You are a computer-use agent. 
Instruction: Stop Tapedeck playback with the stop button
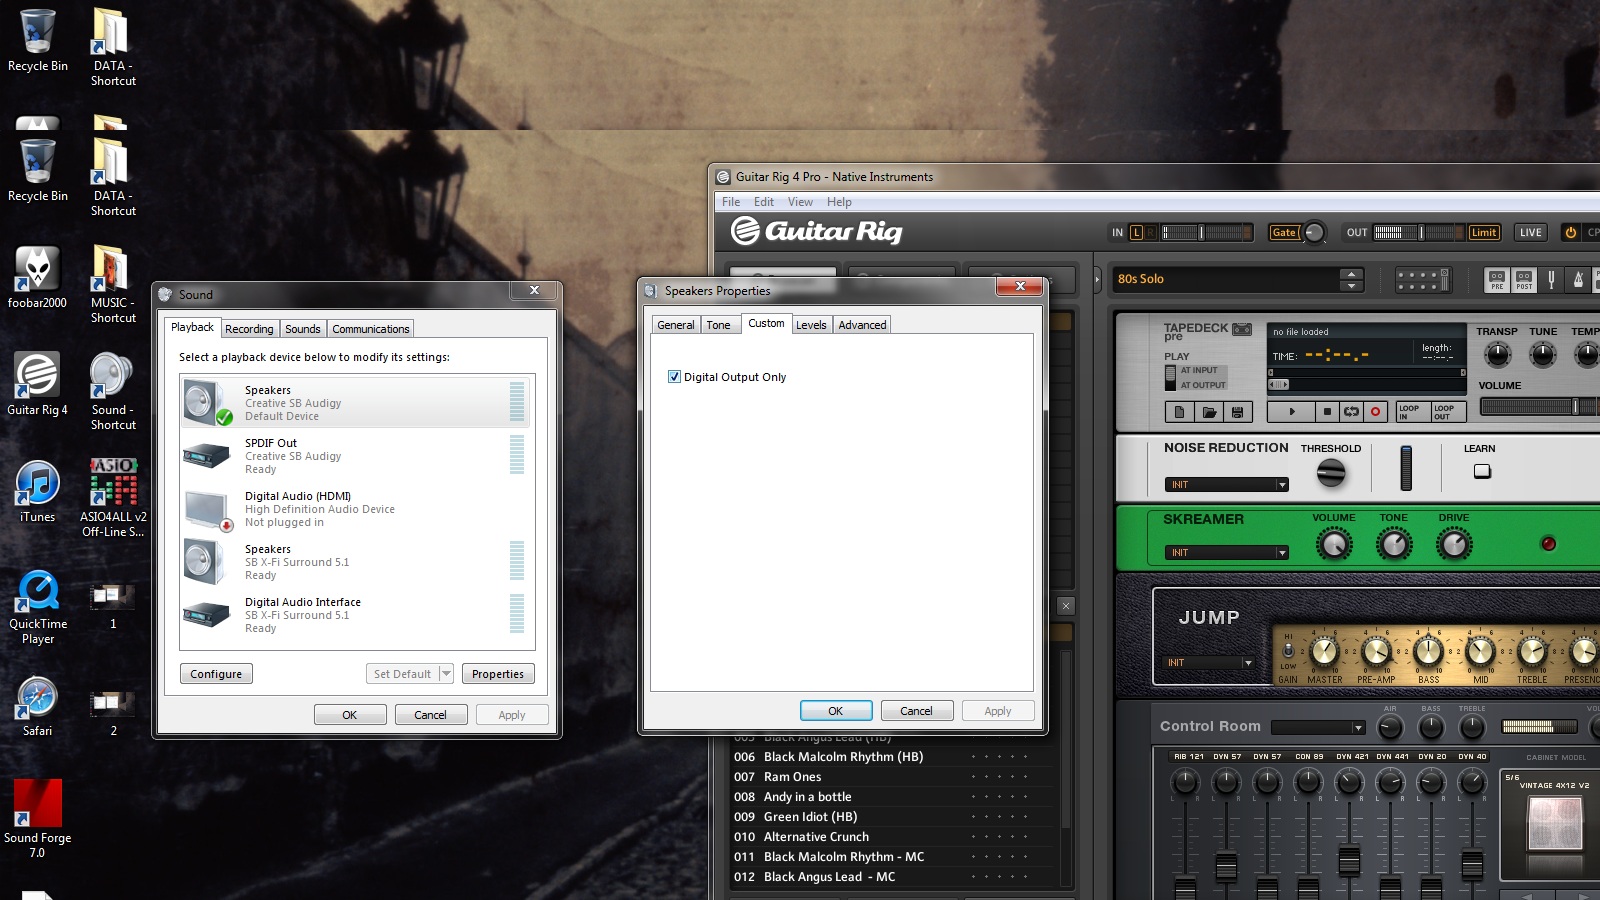coord(1327,411)
